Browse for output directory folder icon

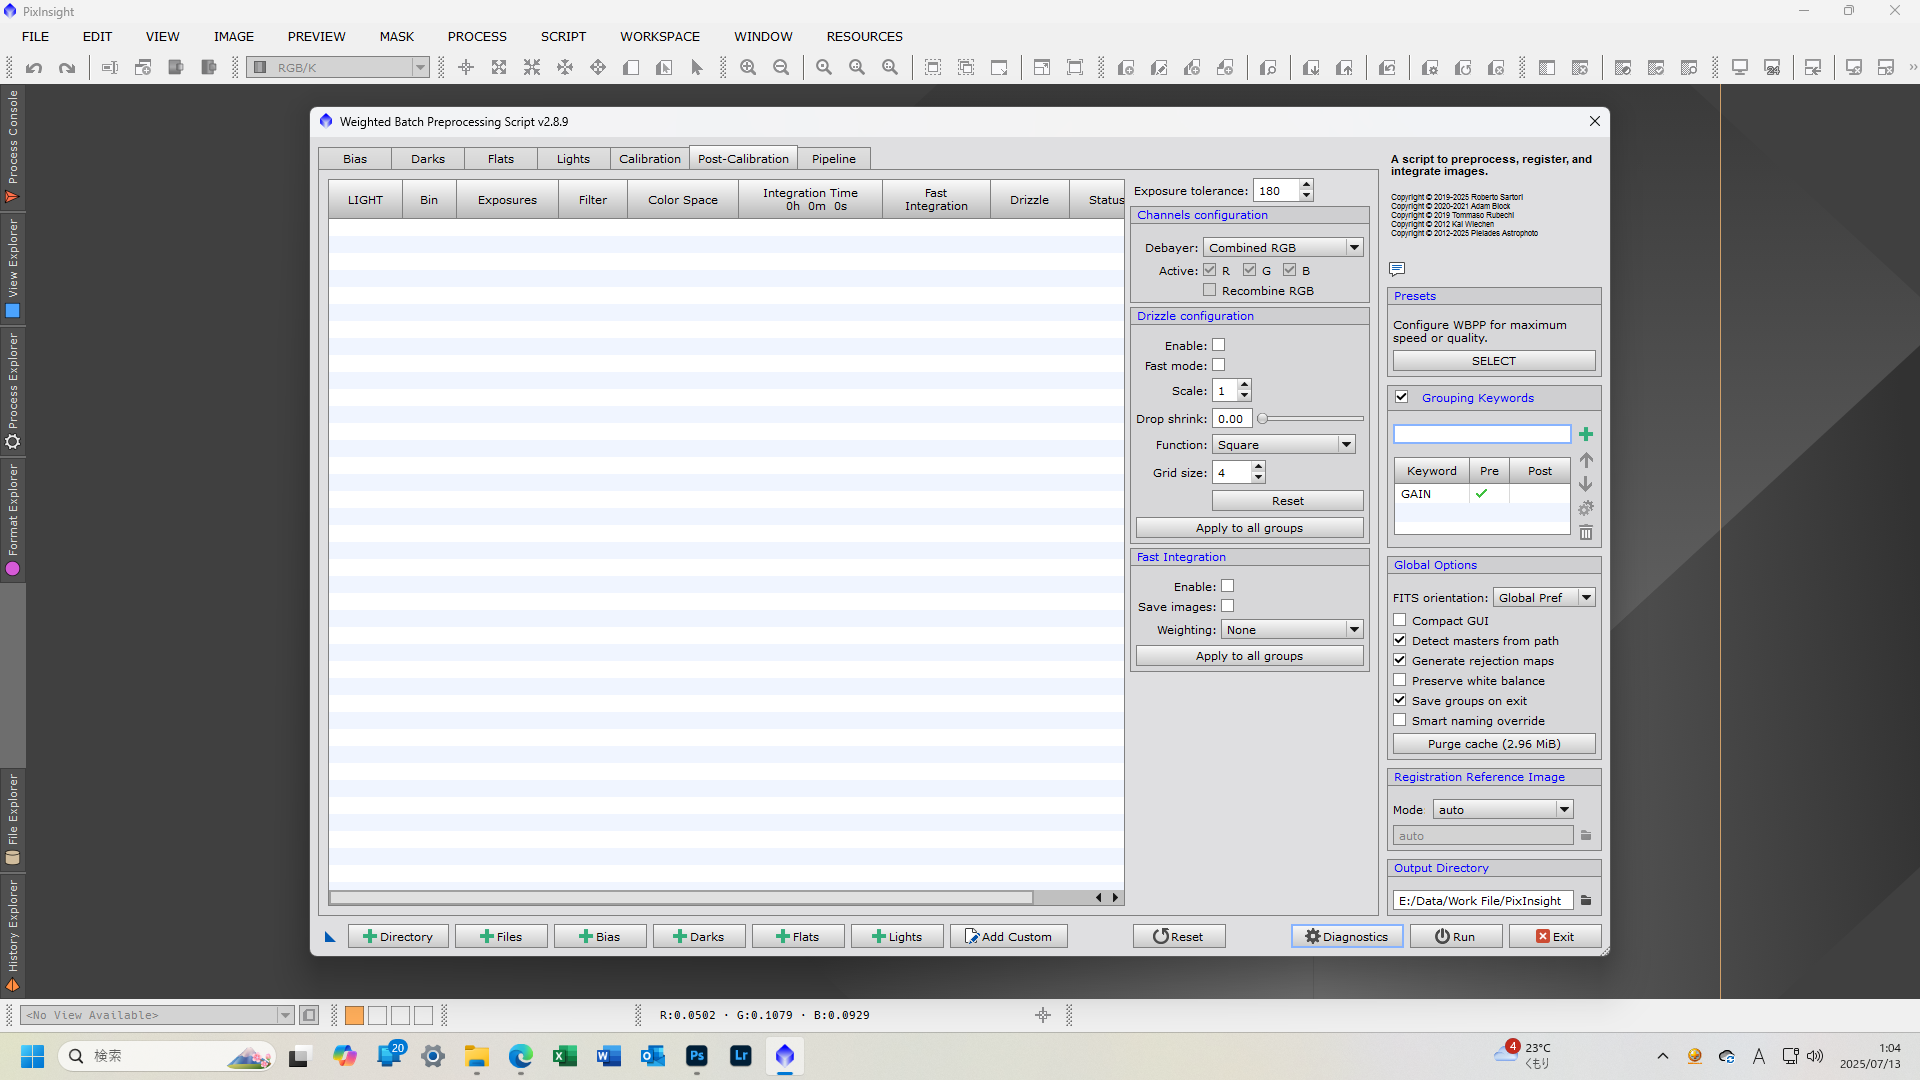point(1586,900)
